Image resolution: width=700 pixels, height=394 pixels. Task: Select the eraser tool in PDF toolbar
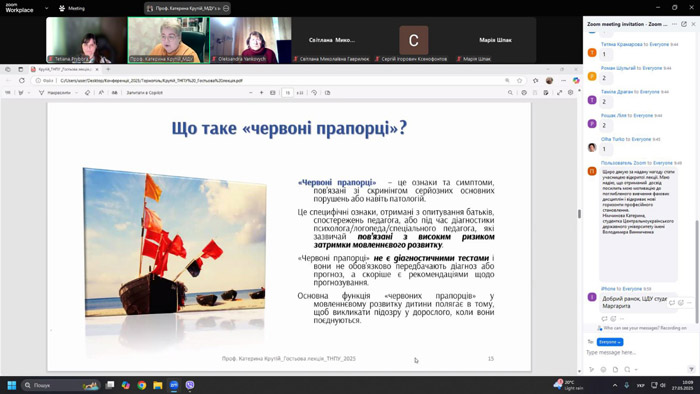(87, 93)
